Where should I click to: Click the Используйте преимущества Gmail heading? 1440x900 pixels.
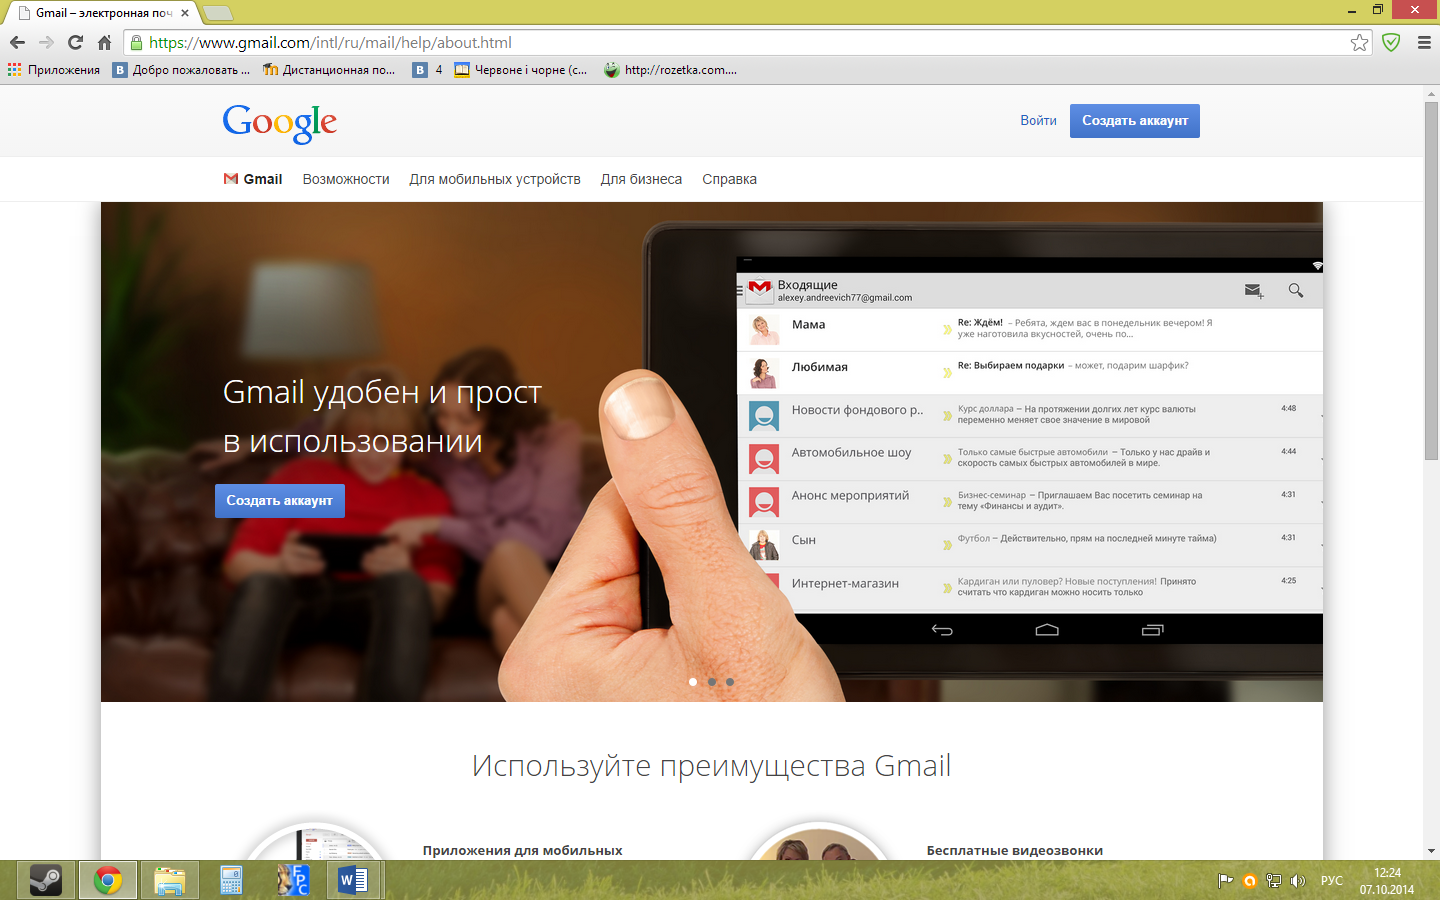(x=711, y=766)
